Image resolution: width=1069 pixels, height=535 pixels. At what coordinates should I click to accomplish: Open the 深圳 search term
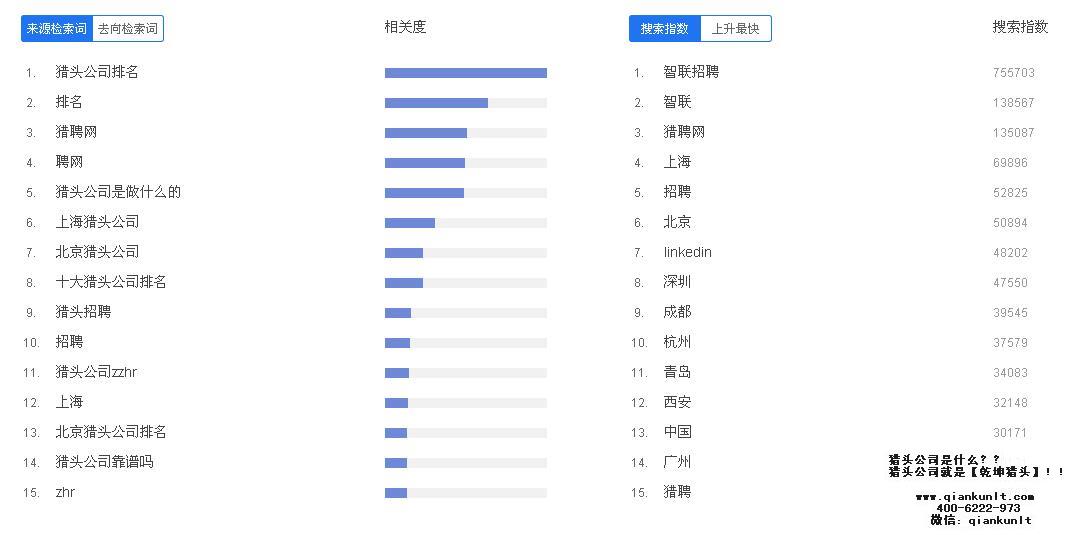tap(677, 282)
